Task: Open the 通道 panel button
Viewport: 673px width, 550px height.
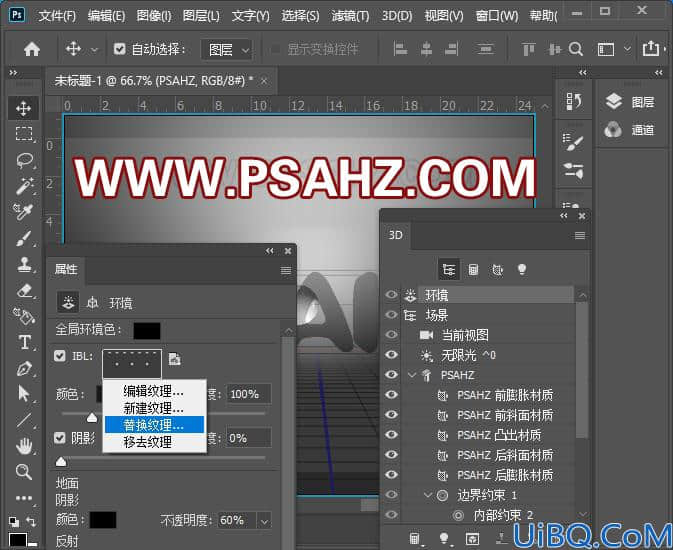Action: (630, 130)
